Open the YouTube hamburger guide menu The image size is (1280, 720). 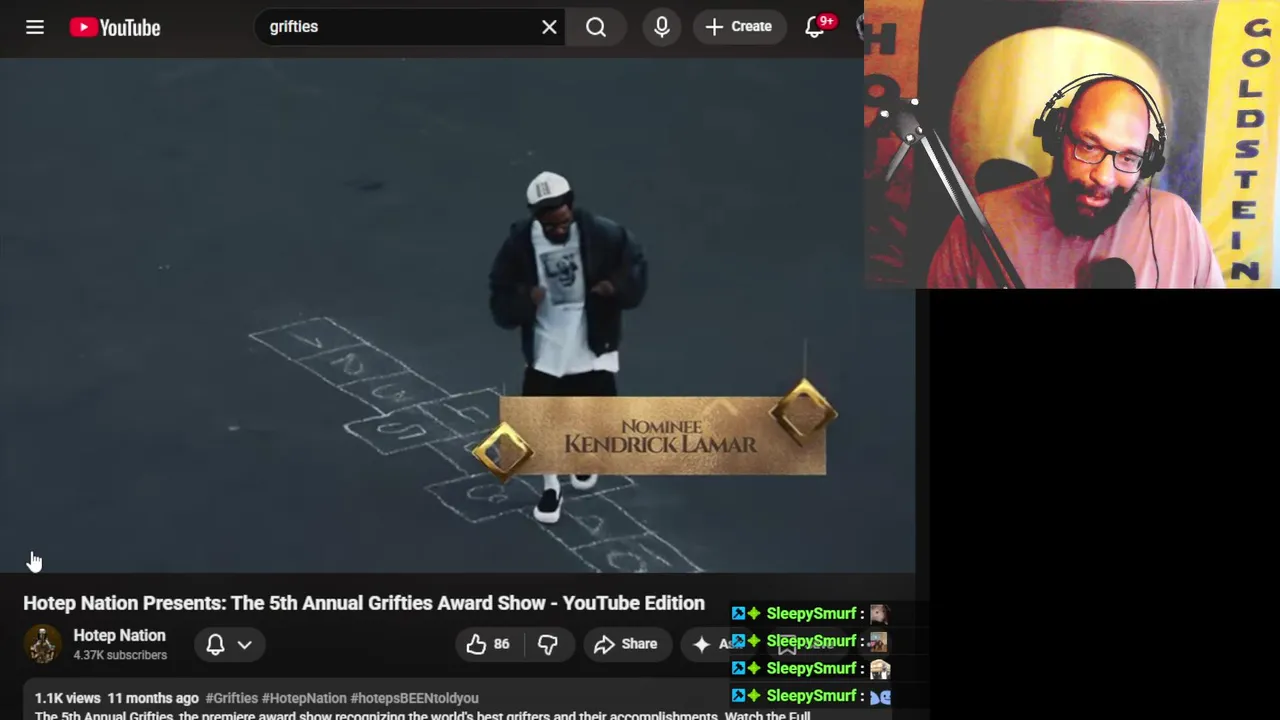[x=35, y=27]
